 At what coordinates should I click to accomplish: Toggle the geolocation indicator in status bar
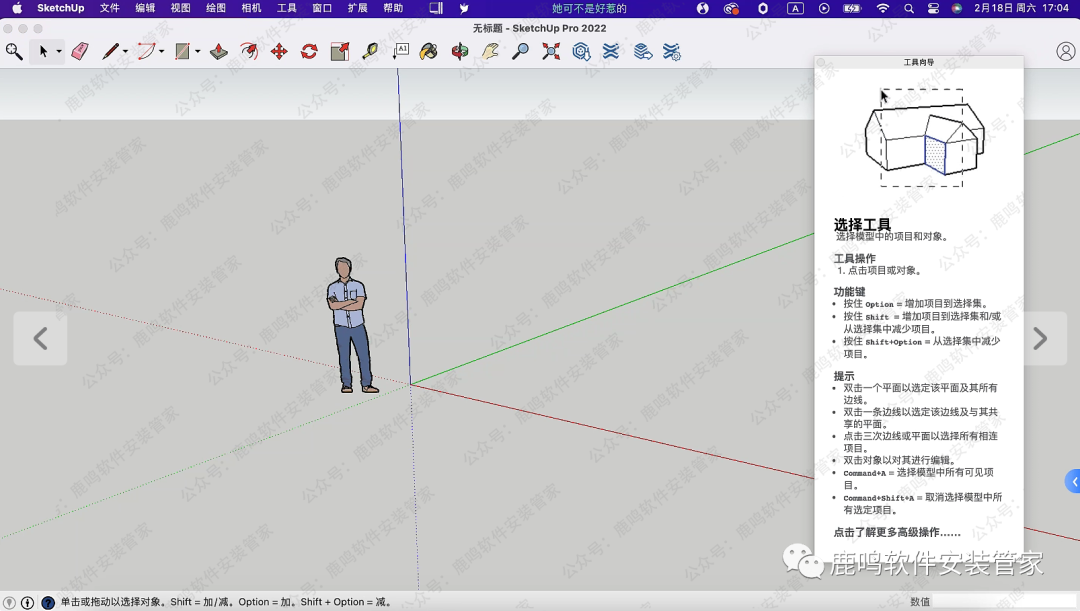pyautogui.click(x=9, y=603)
